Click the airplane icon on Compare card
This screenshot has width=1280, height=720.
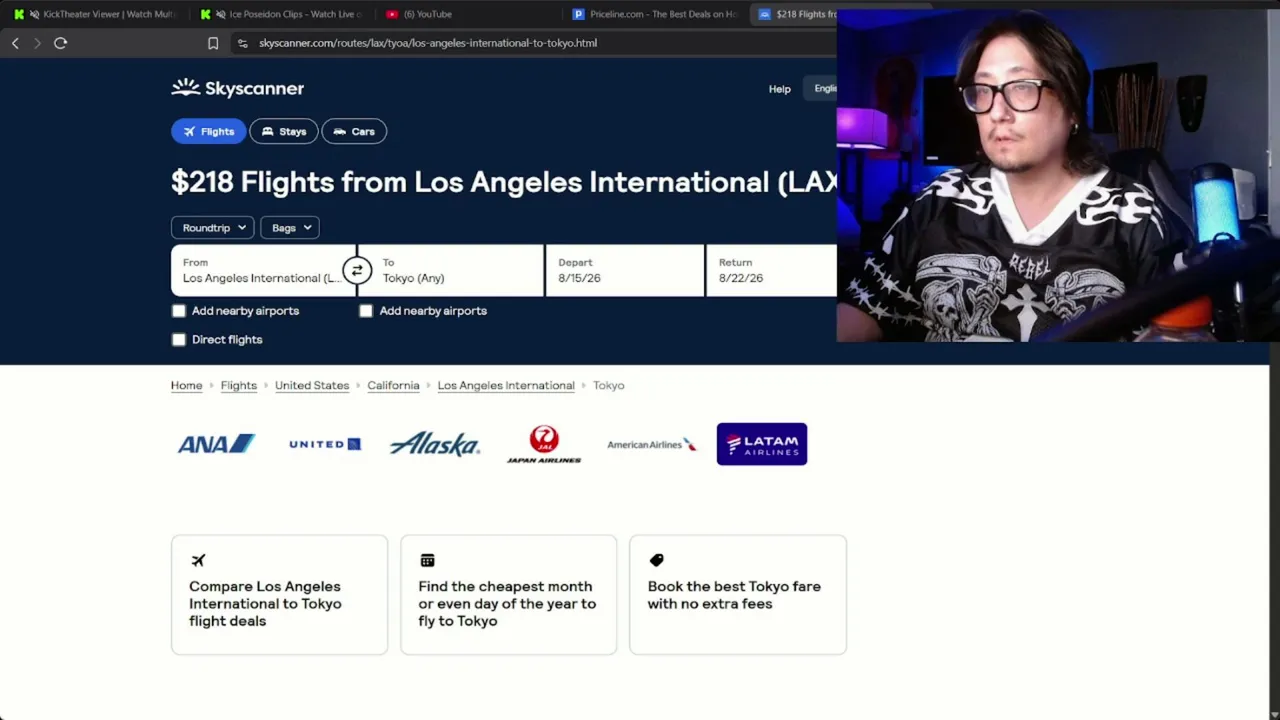pos(198,560)
